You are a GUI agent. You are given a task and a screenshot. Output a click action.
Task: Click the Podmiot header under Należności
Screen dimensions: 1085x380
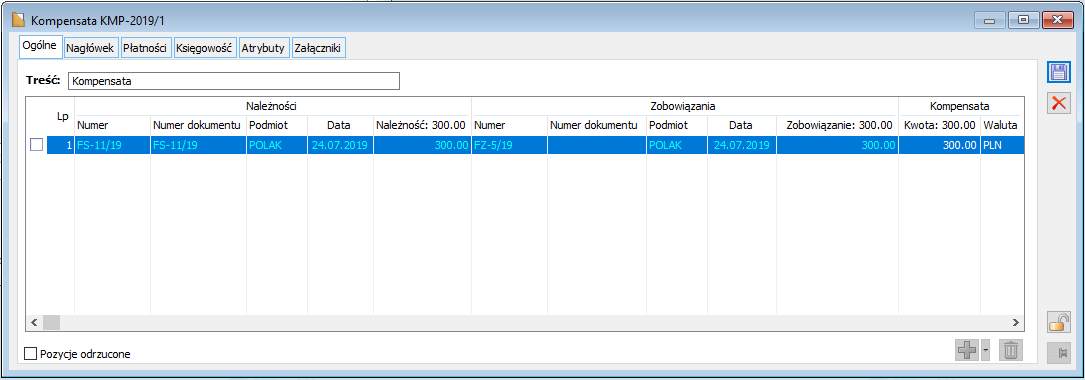[x=277, y=125]
